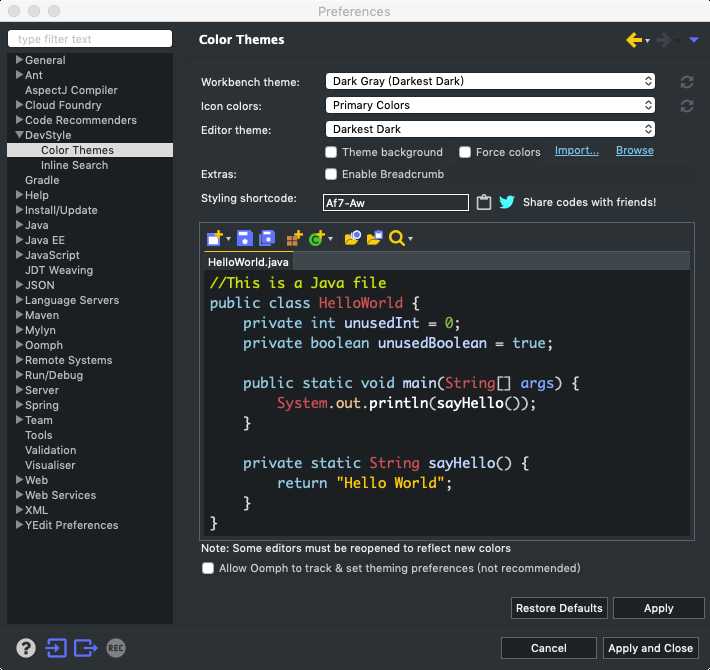This screenshot has height=670, width=710.
Task: Click the Export preferences icon
Action: 86,648
